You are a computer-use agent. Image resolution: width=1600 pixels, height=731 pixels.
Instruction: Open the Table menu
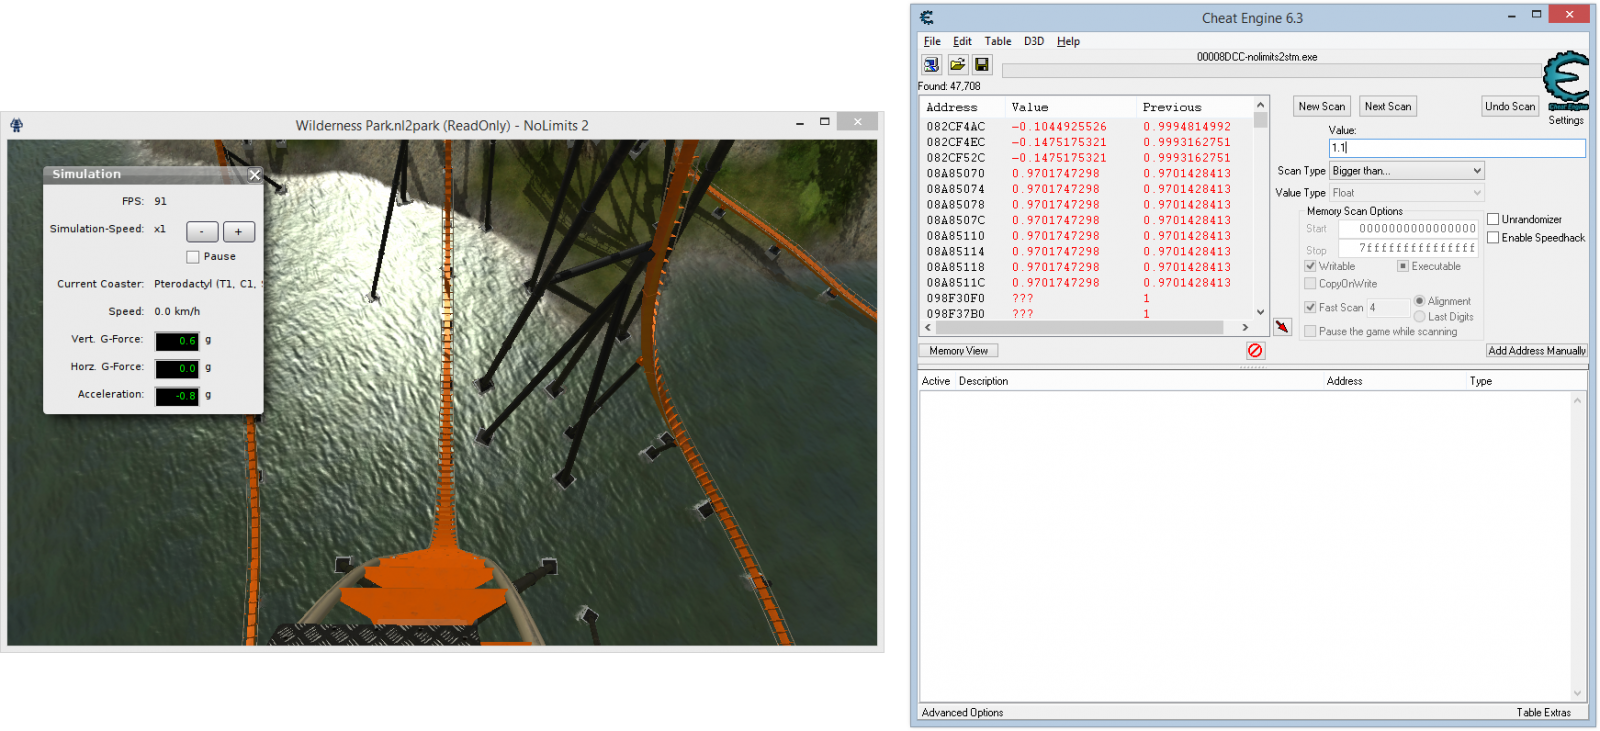tap(997, 41)
